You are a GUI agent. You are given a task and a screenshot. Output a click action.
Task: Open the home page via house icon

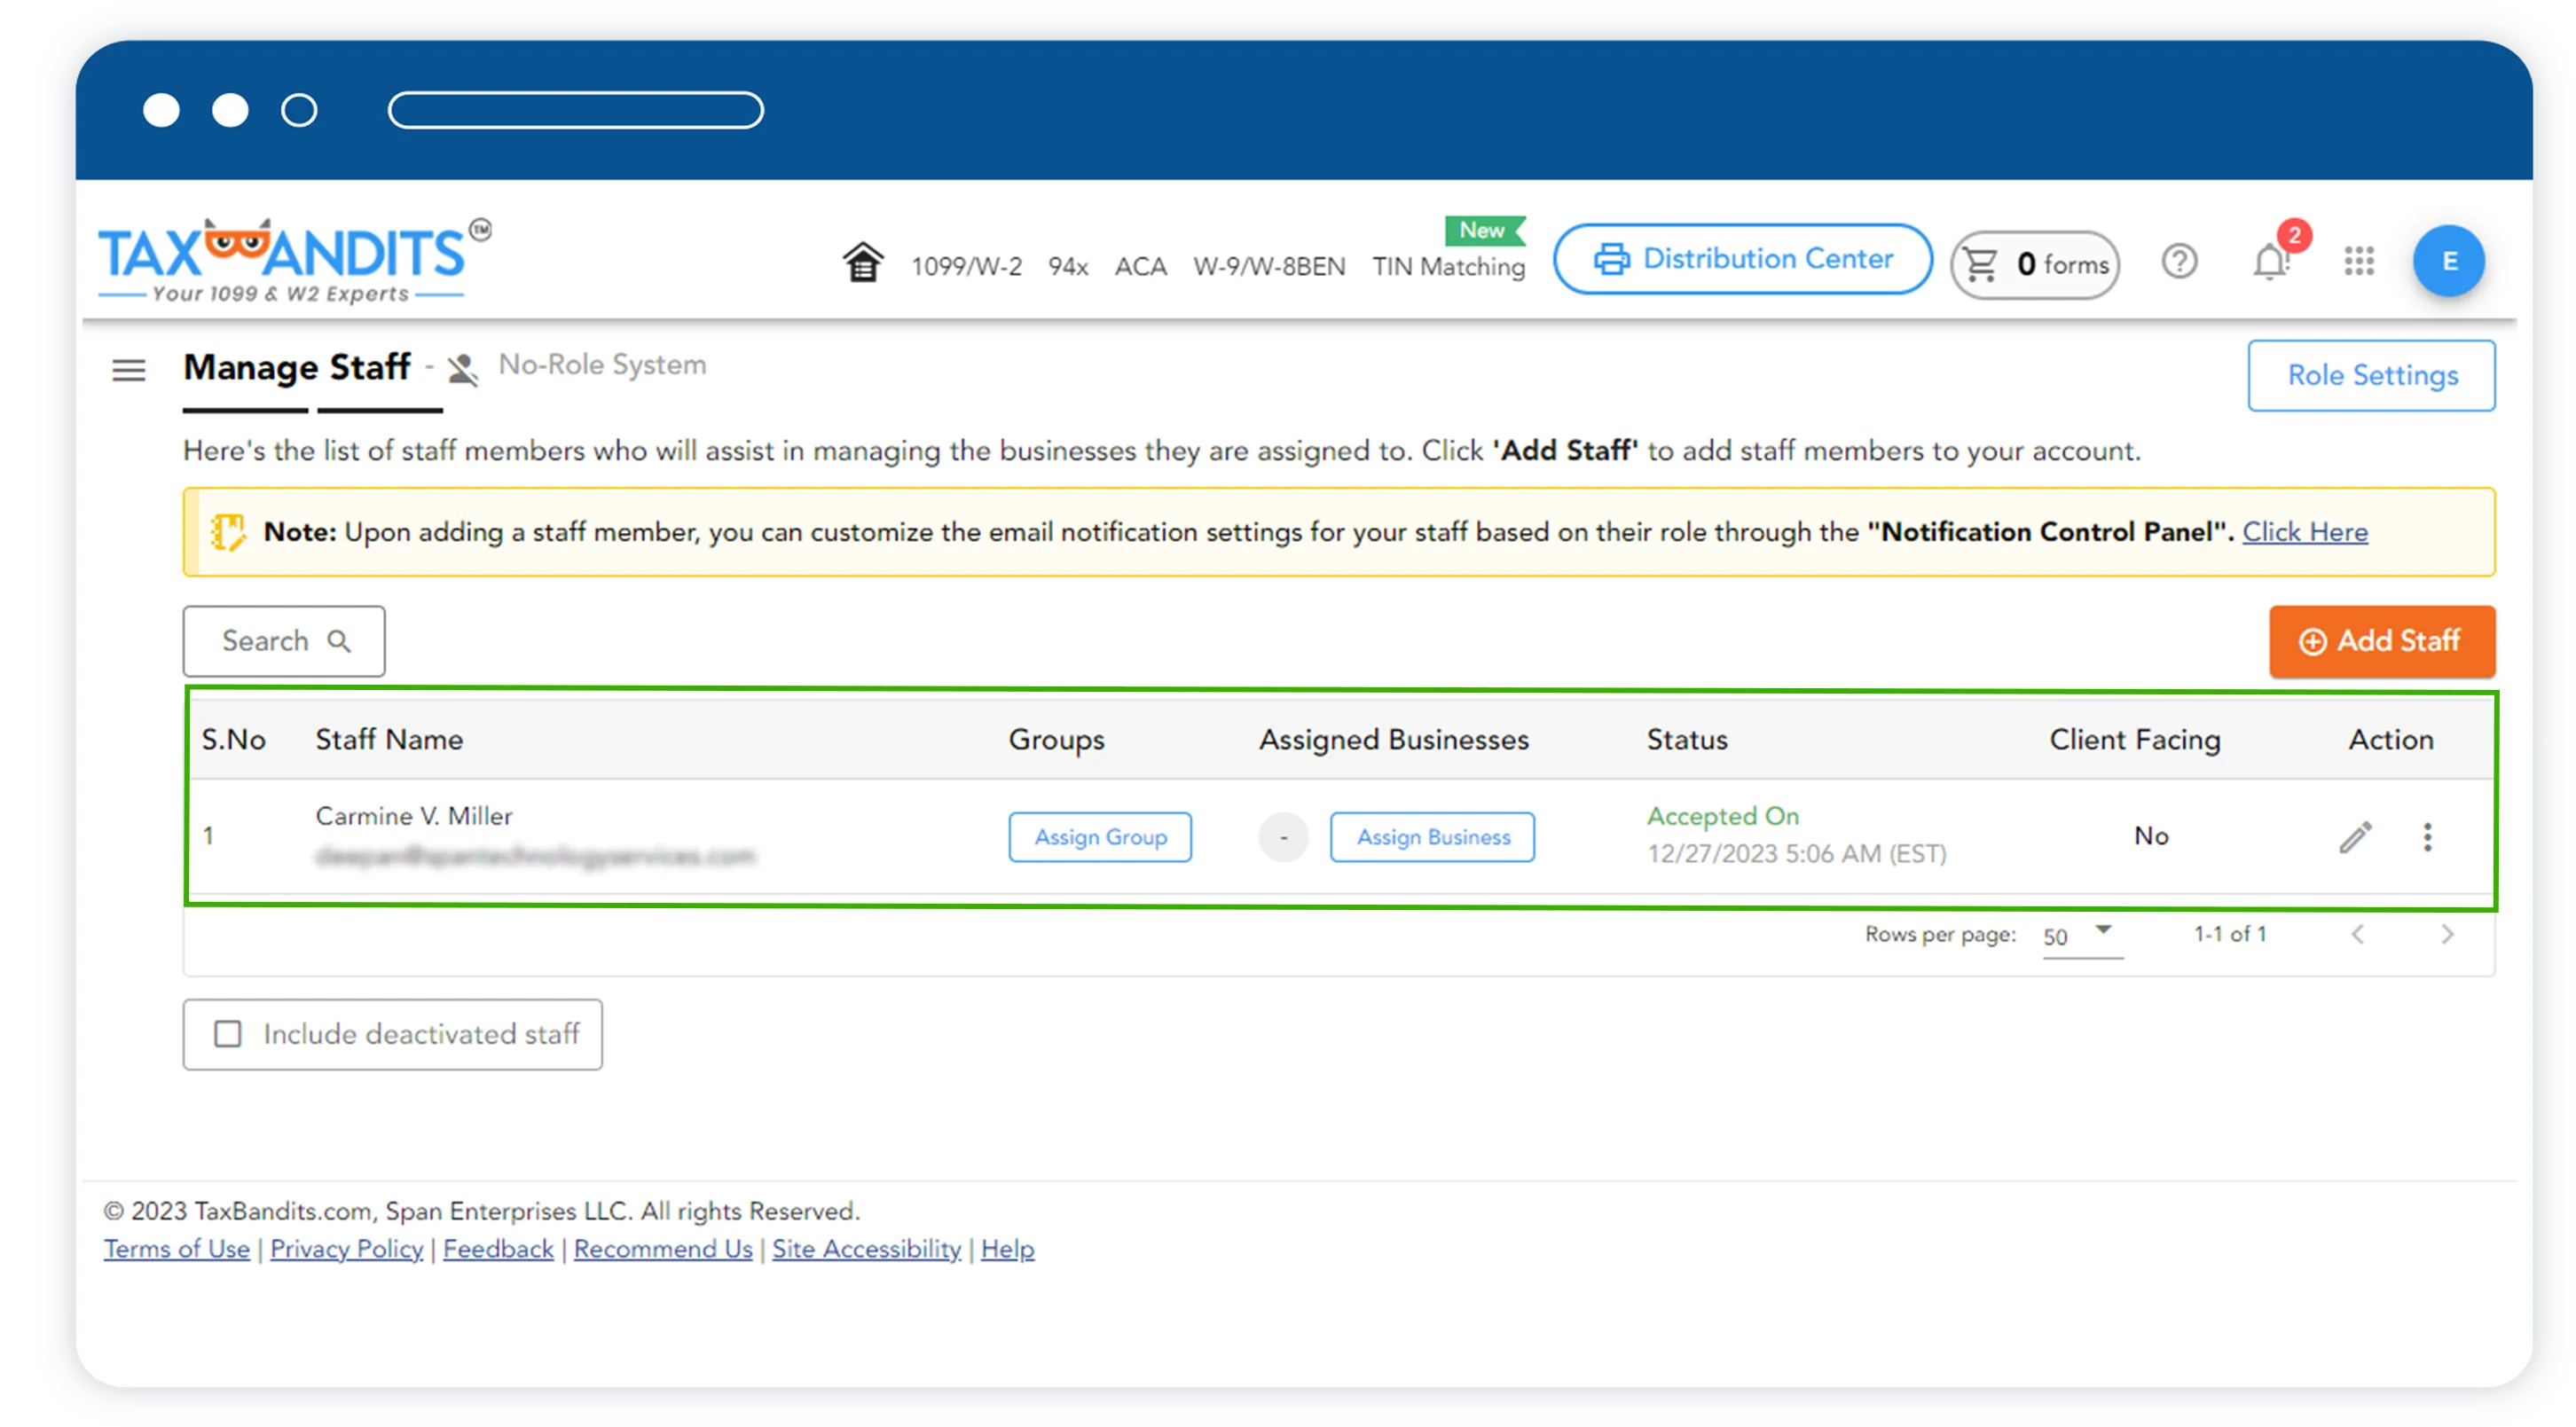pyautogui.click(x=862, y=262)
